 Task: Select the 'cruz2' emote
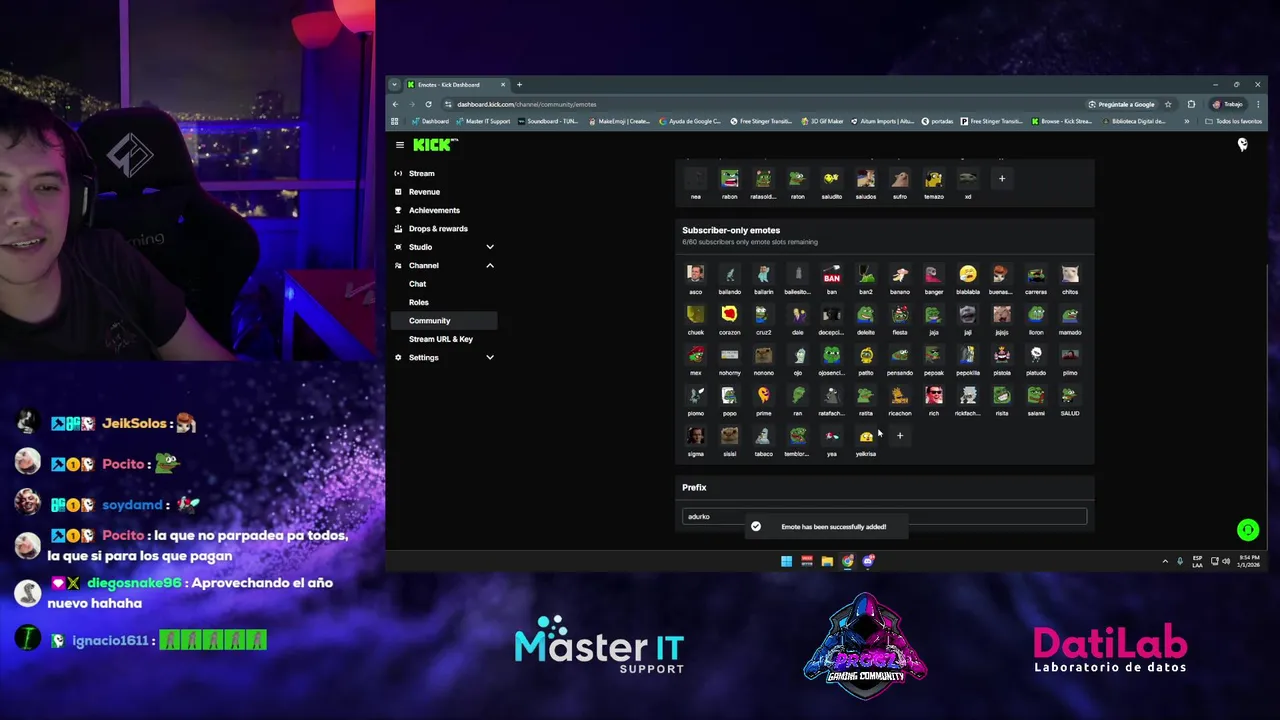[763, 315]
